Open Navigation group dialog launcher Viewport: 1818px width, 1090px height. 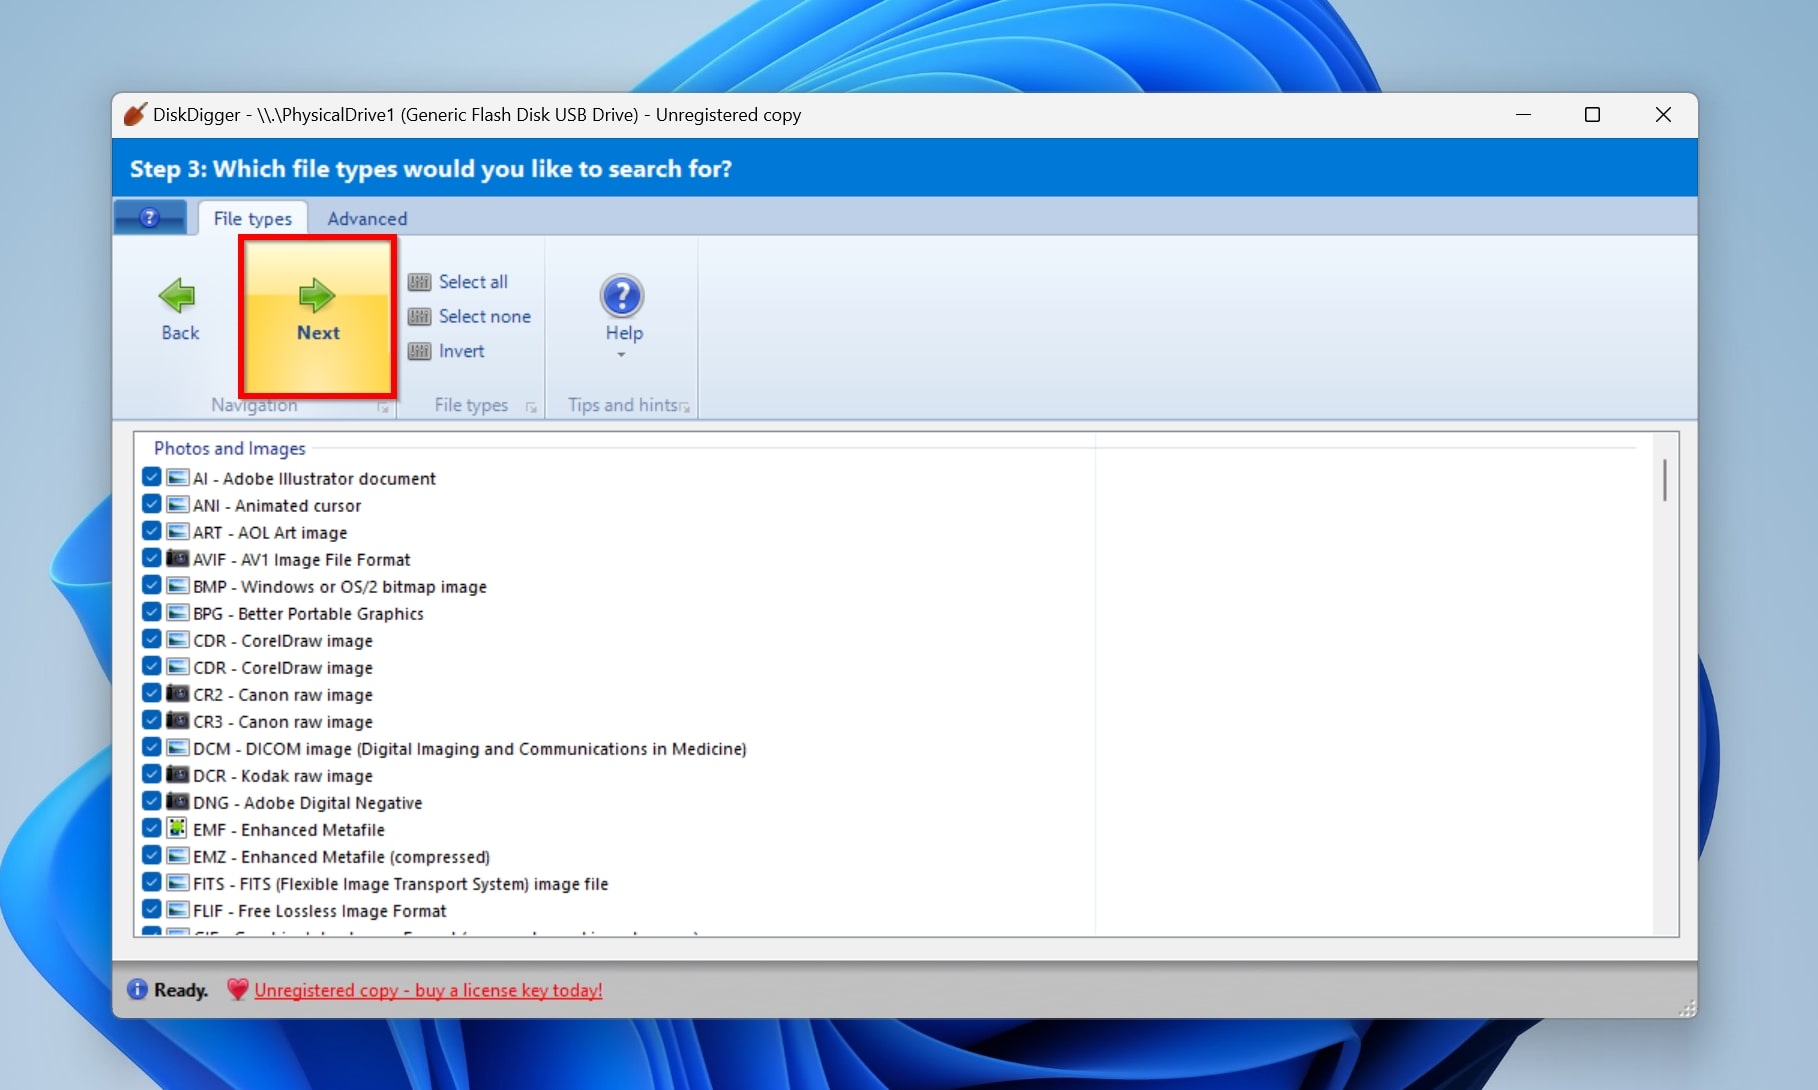383,407
